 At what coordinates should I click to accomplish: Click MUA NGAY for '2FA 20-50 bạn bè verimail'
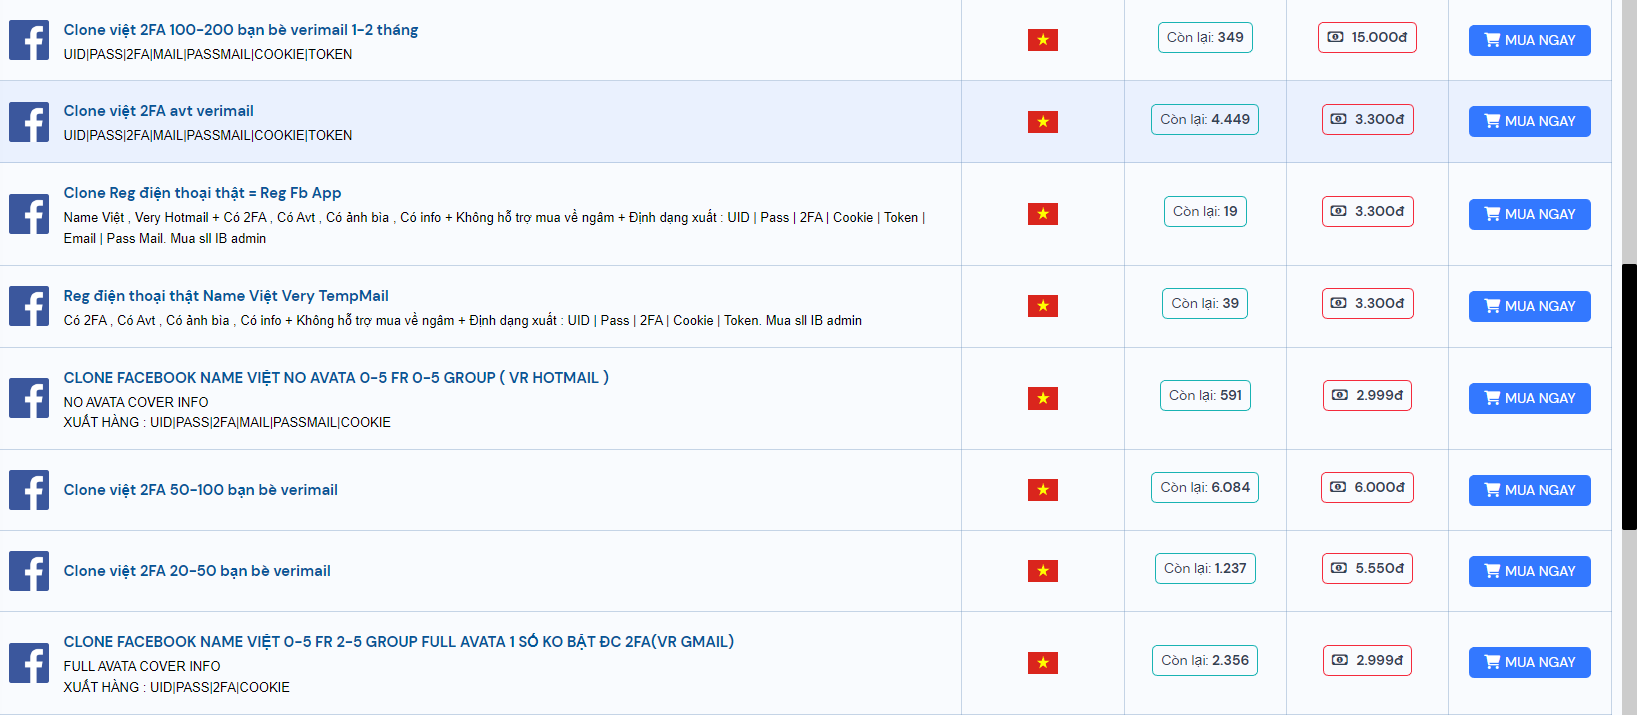(1529, 571)
